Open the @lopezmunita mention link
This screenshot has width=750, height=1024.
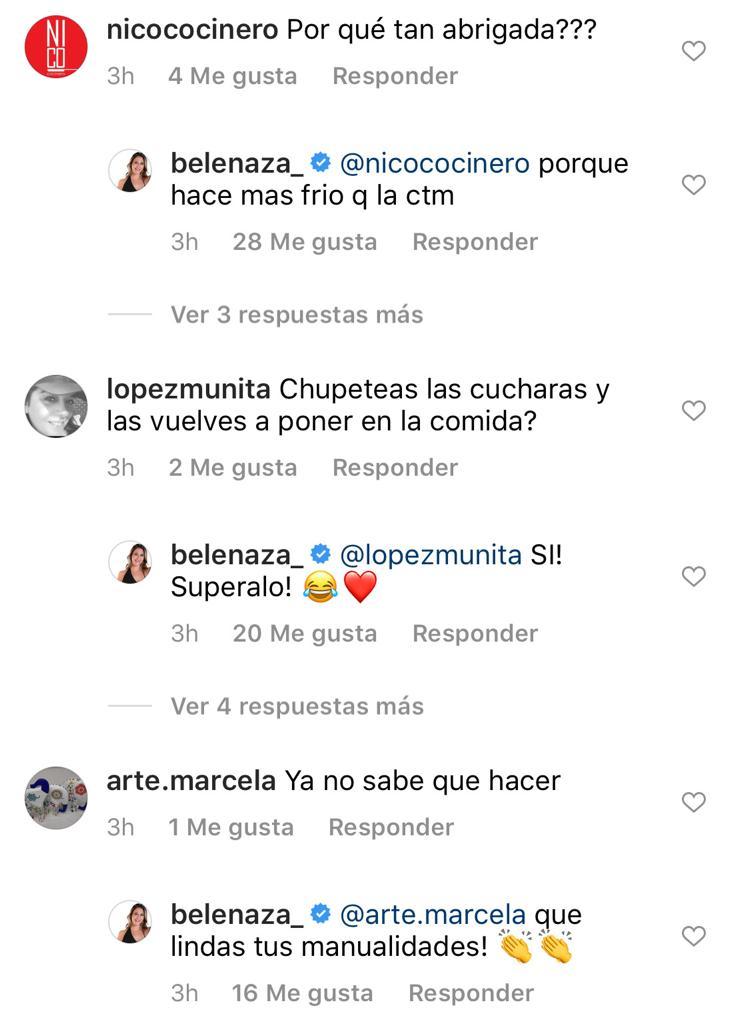tap(428, 552)
